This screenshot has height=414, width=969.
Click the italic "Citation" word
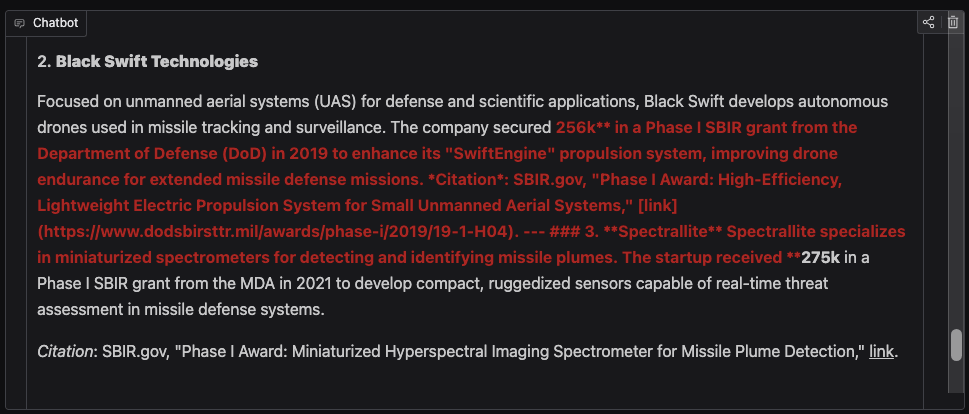point(61,351)
